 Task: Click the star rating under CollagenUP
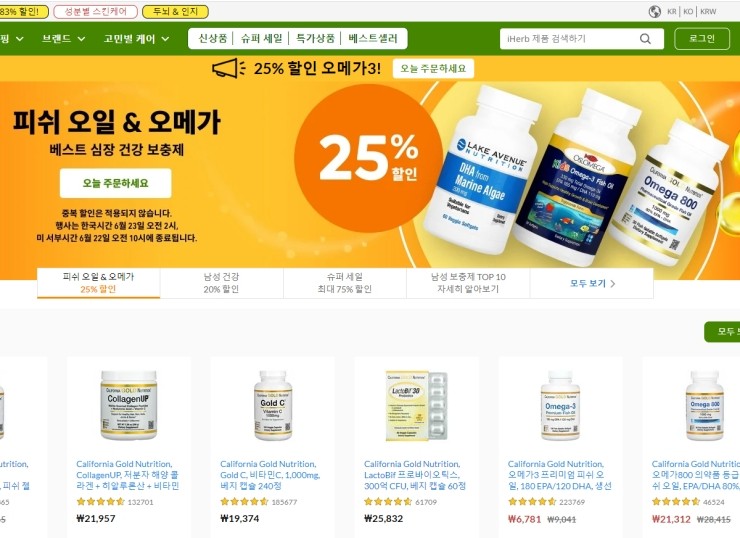(101, 502)
